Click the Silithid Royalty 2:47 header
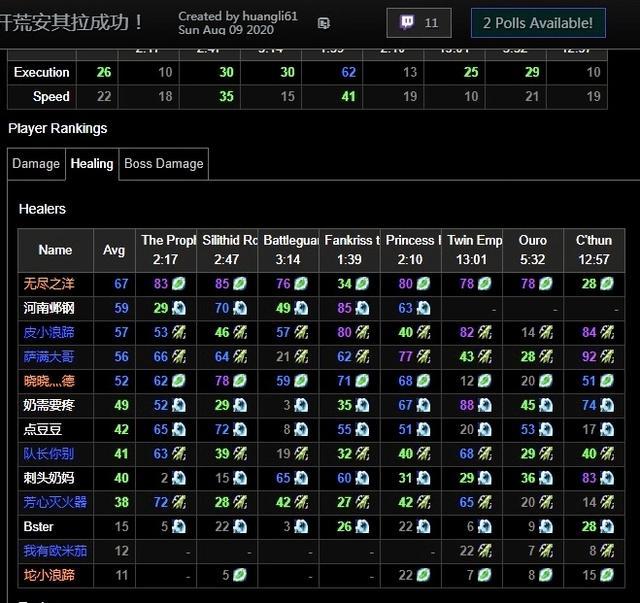Viewport: 640px width, 603px height. [227, 250]
